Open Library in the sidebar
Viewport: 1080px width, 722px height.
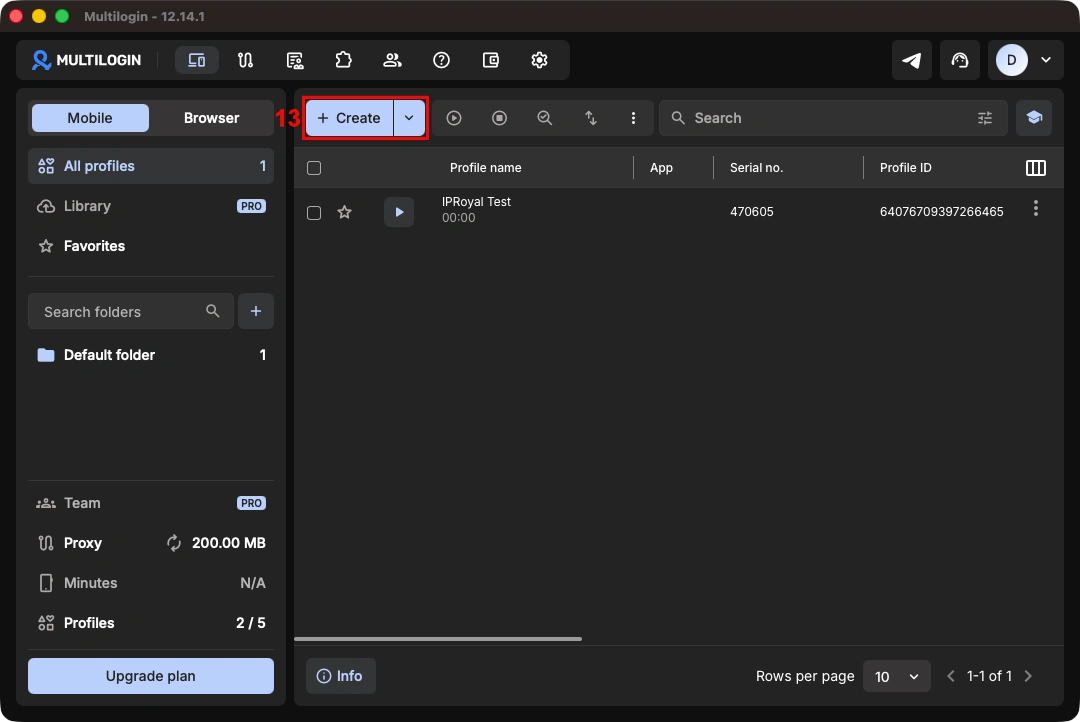pos(151,206)
